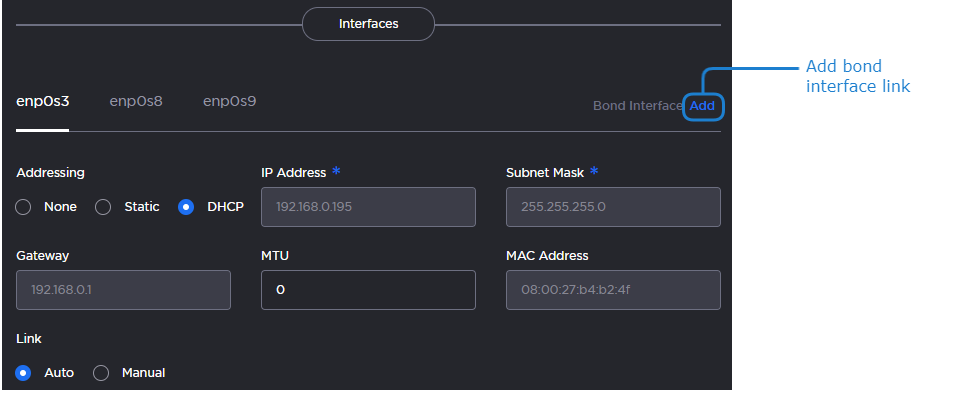Image resolution: width=972 pixels, height=410 pixels.
Task: Click the IP Address input field
Action: 368,207
